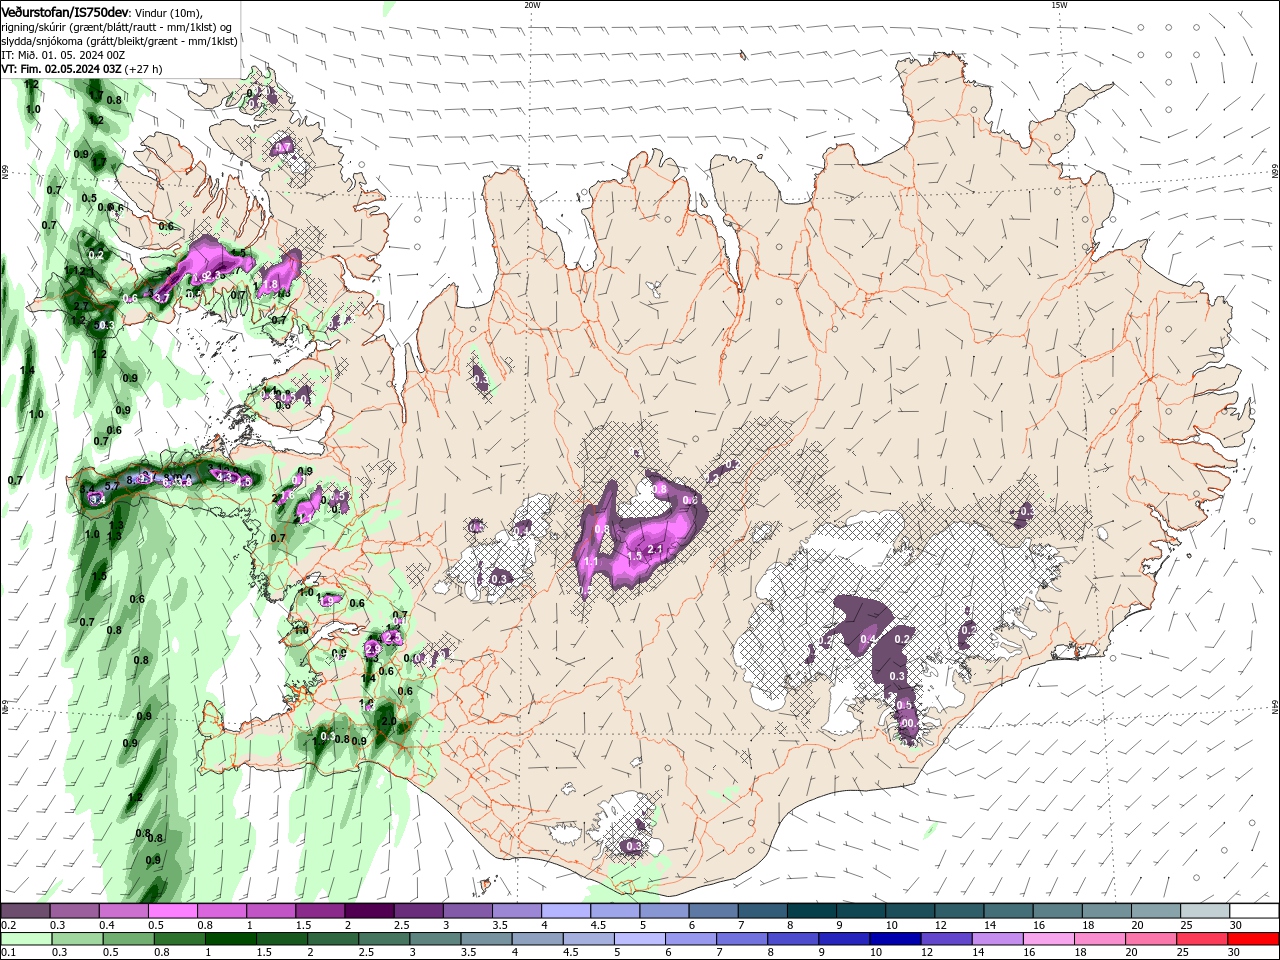Image resolution: width=1280 pixels, height=960 pixels.
Task: Click the pink rain-scale swatch labeled 18
Action: coord(1099,939)
